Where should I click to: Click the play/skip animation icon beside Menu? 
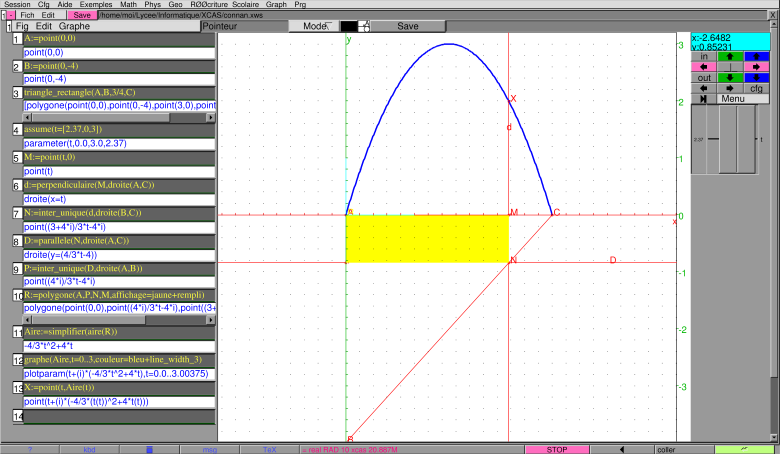pos(703,98)
